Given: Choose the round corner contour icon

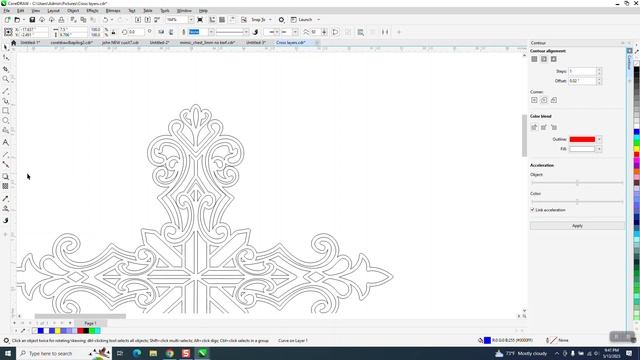Looking at the screenshot, I should coord(544,100).
